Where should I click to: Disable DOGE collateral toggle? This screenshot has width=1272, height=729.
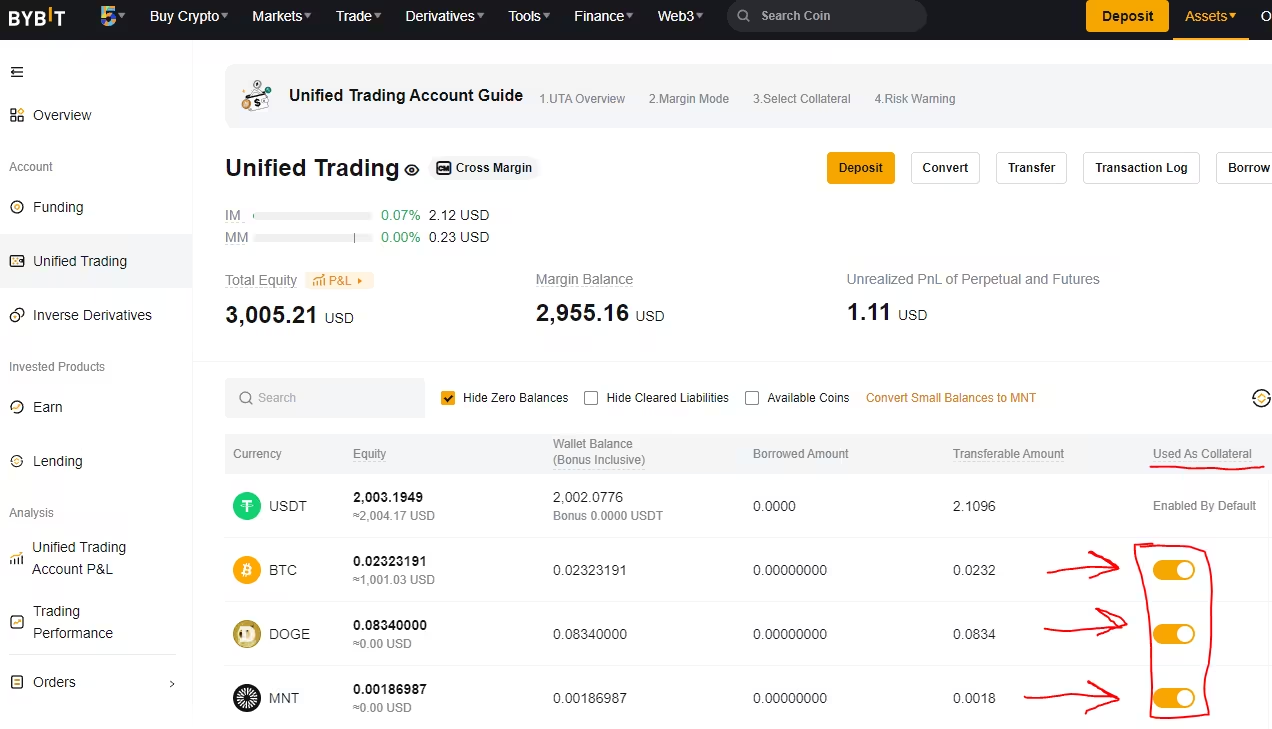(x=1174, y=634)
